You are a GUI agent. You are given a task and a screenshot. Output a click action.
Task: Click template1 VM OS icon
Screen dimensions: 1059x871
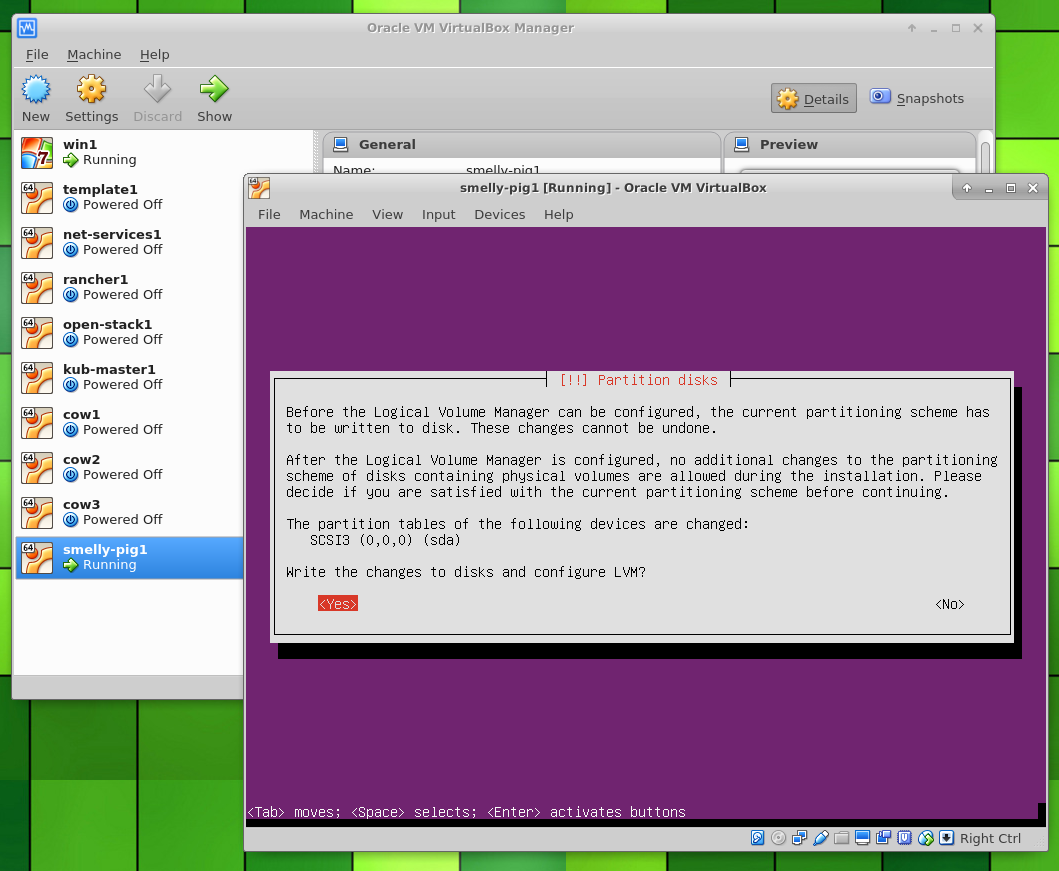36,198
